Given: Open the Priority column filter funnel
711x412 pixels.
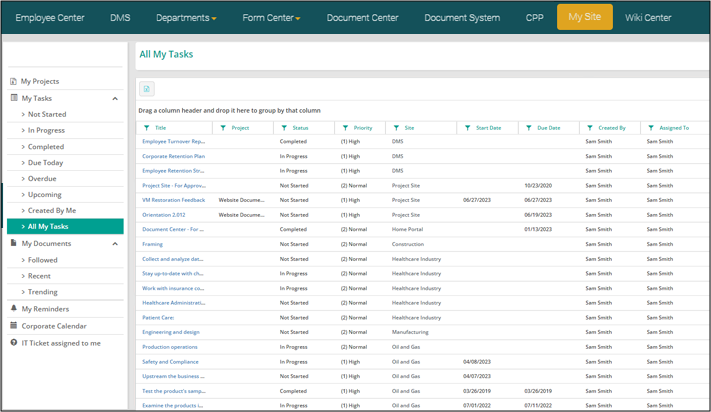Looking at the screenshot, I should pos(346,128).
